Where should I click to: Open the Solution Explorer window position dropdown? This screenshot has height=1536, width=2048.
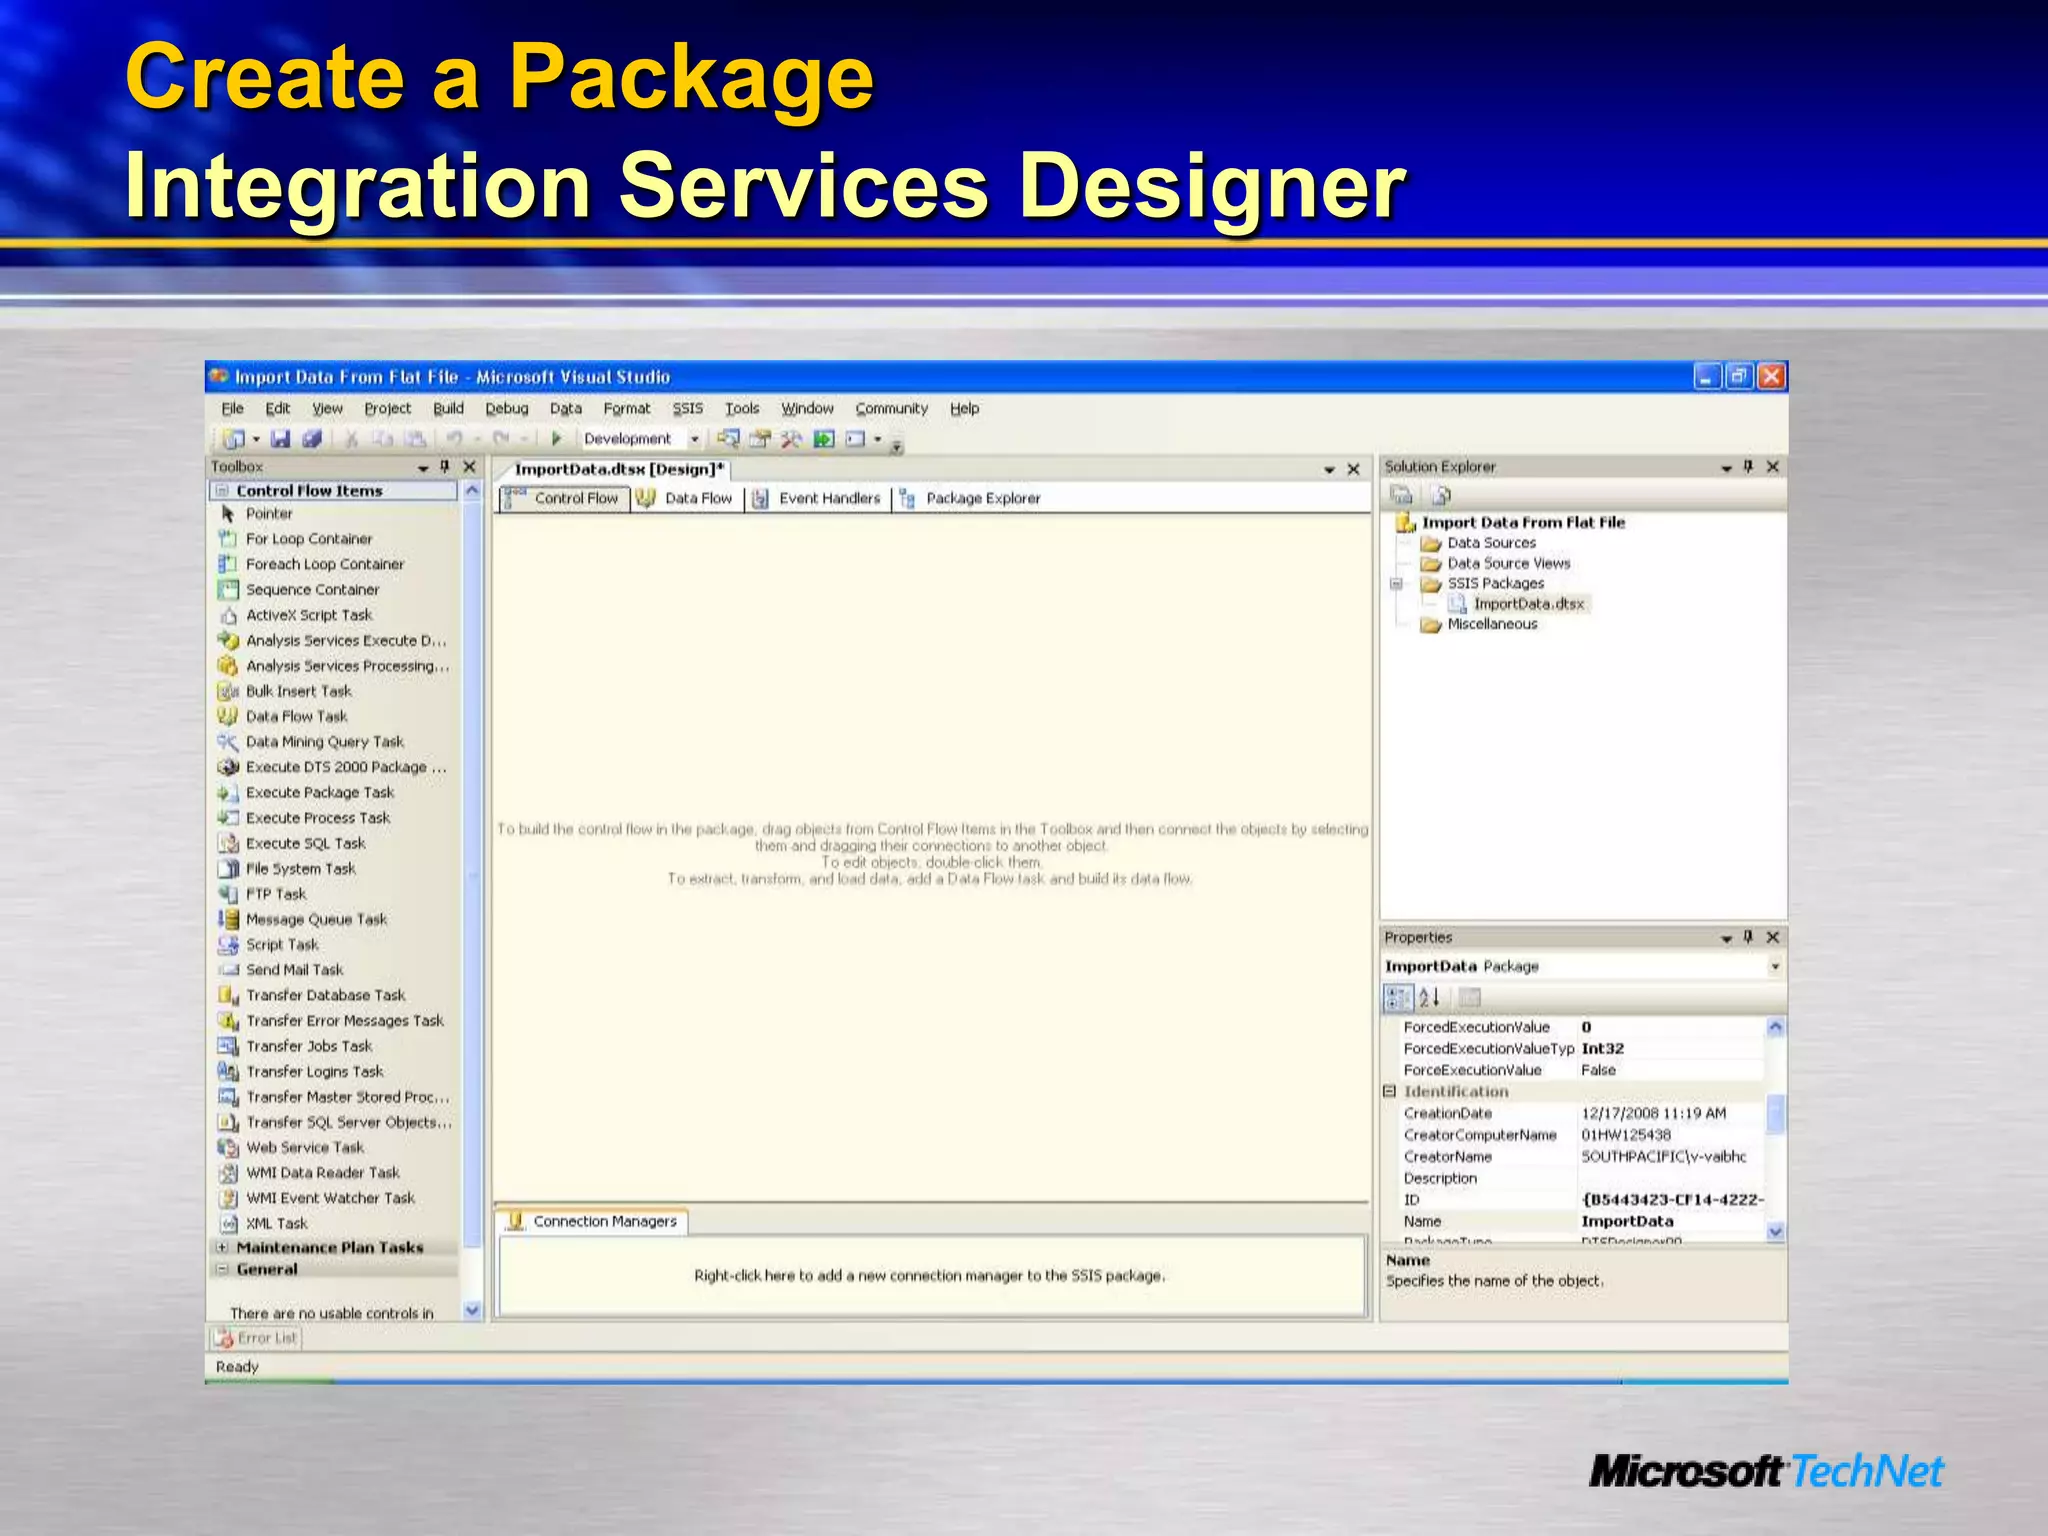[x=1726, y=468]
